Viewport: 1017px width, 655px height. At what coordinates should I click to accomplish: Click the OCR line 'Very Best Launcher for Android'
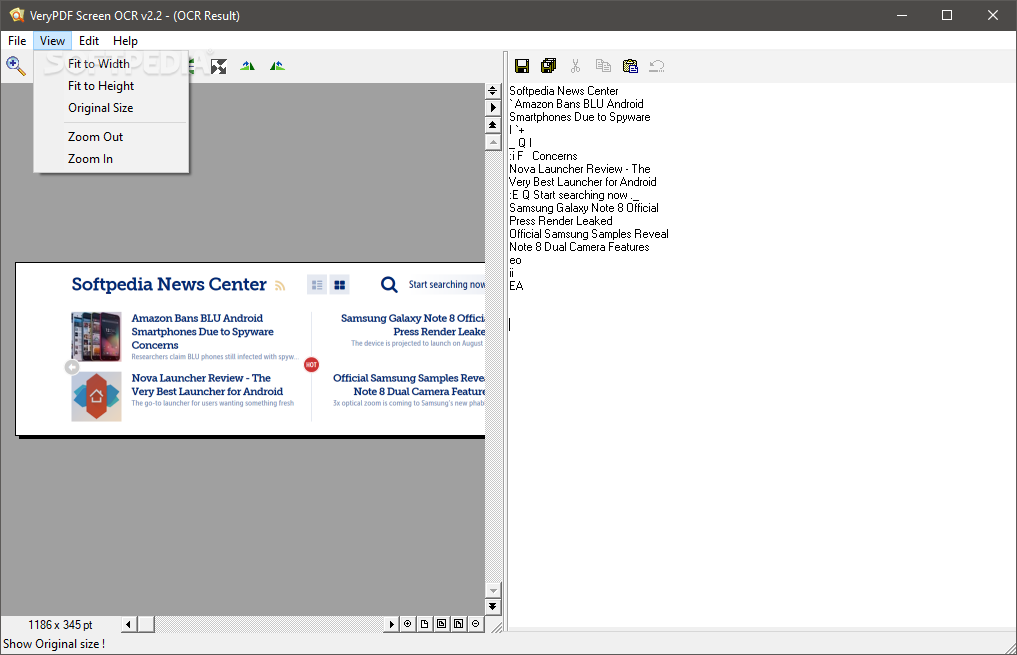(x=582, y=182)
